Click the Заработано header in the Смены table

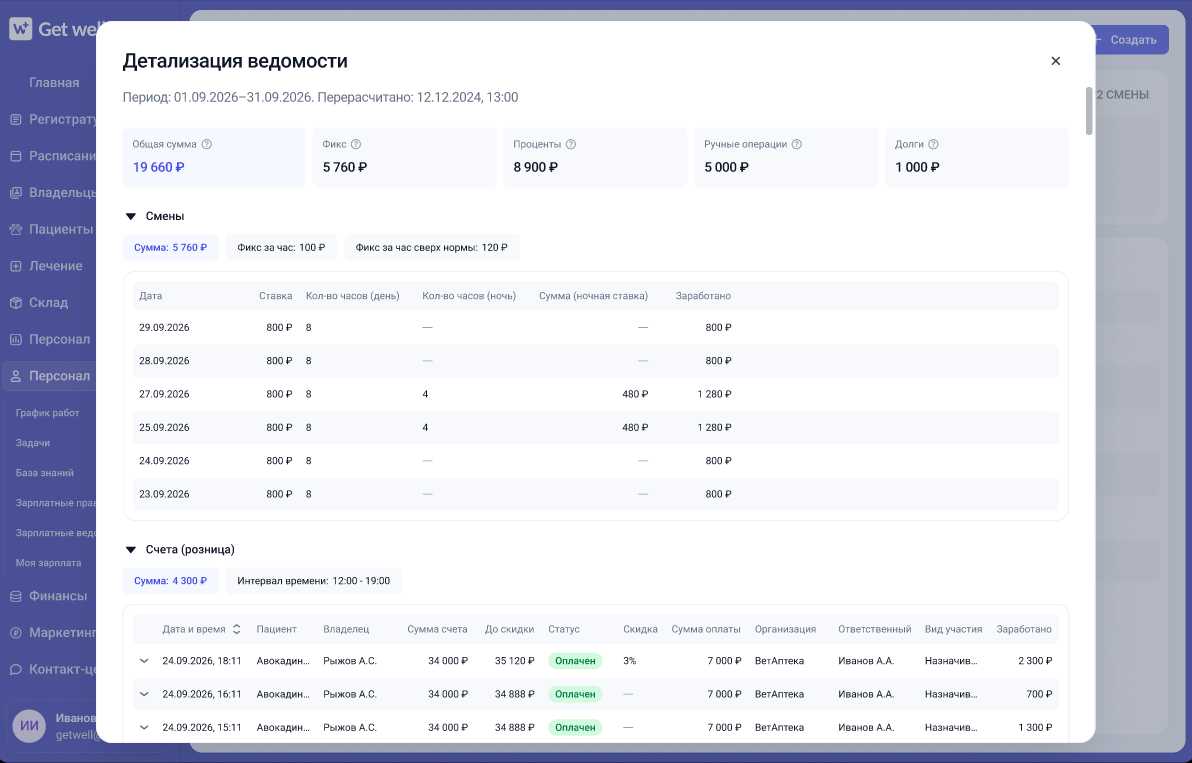[x=703, y=296]
